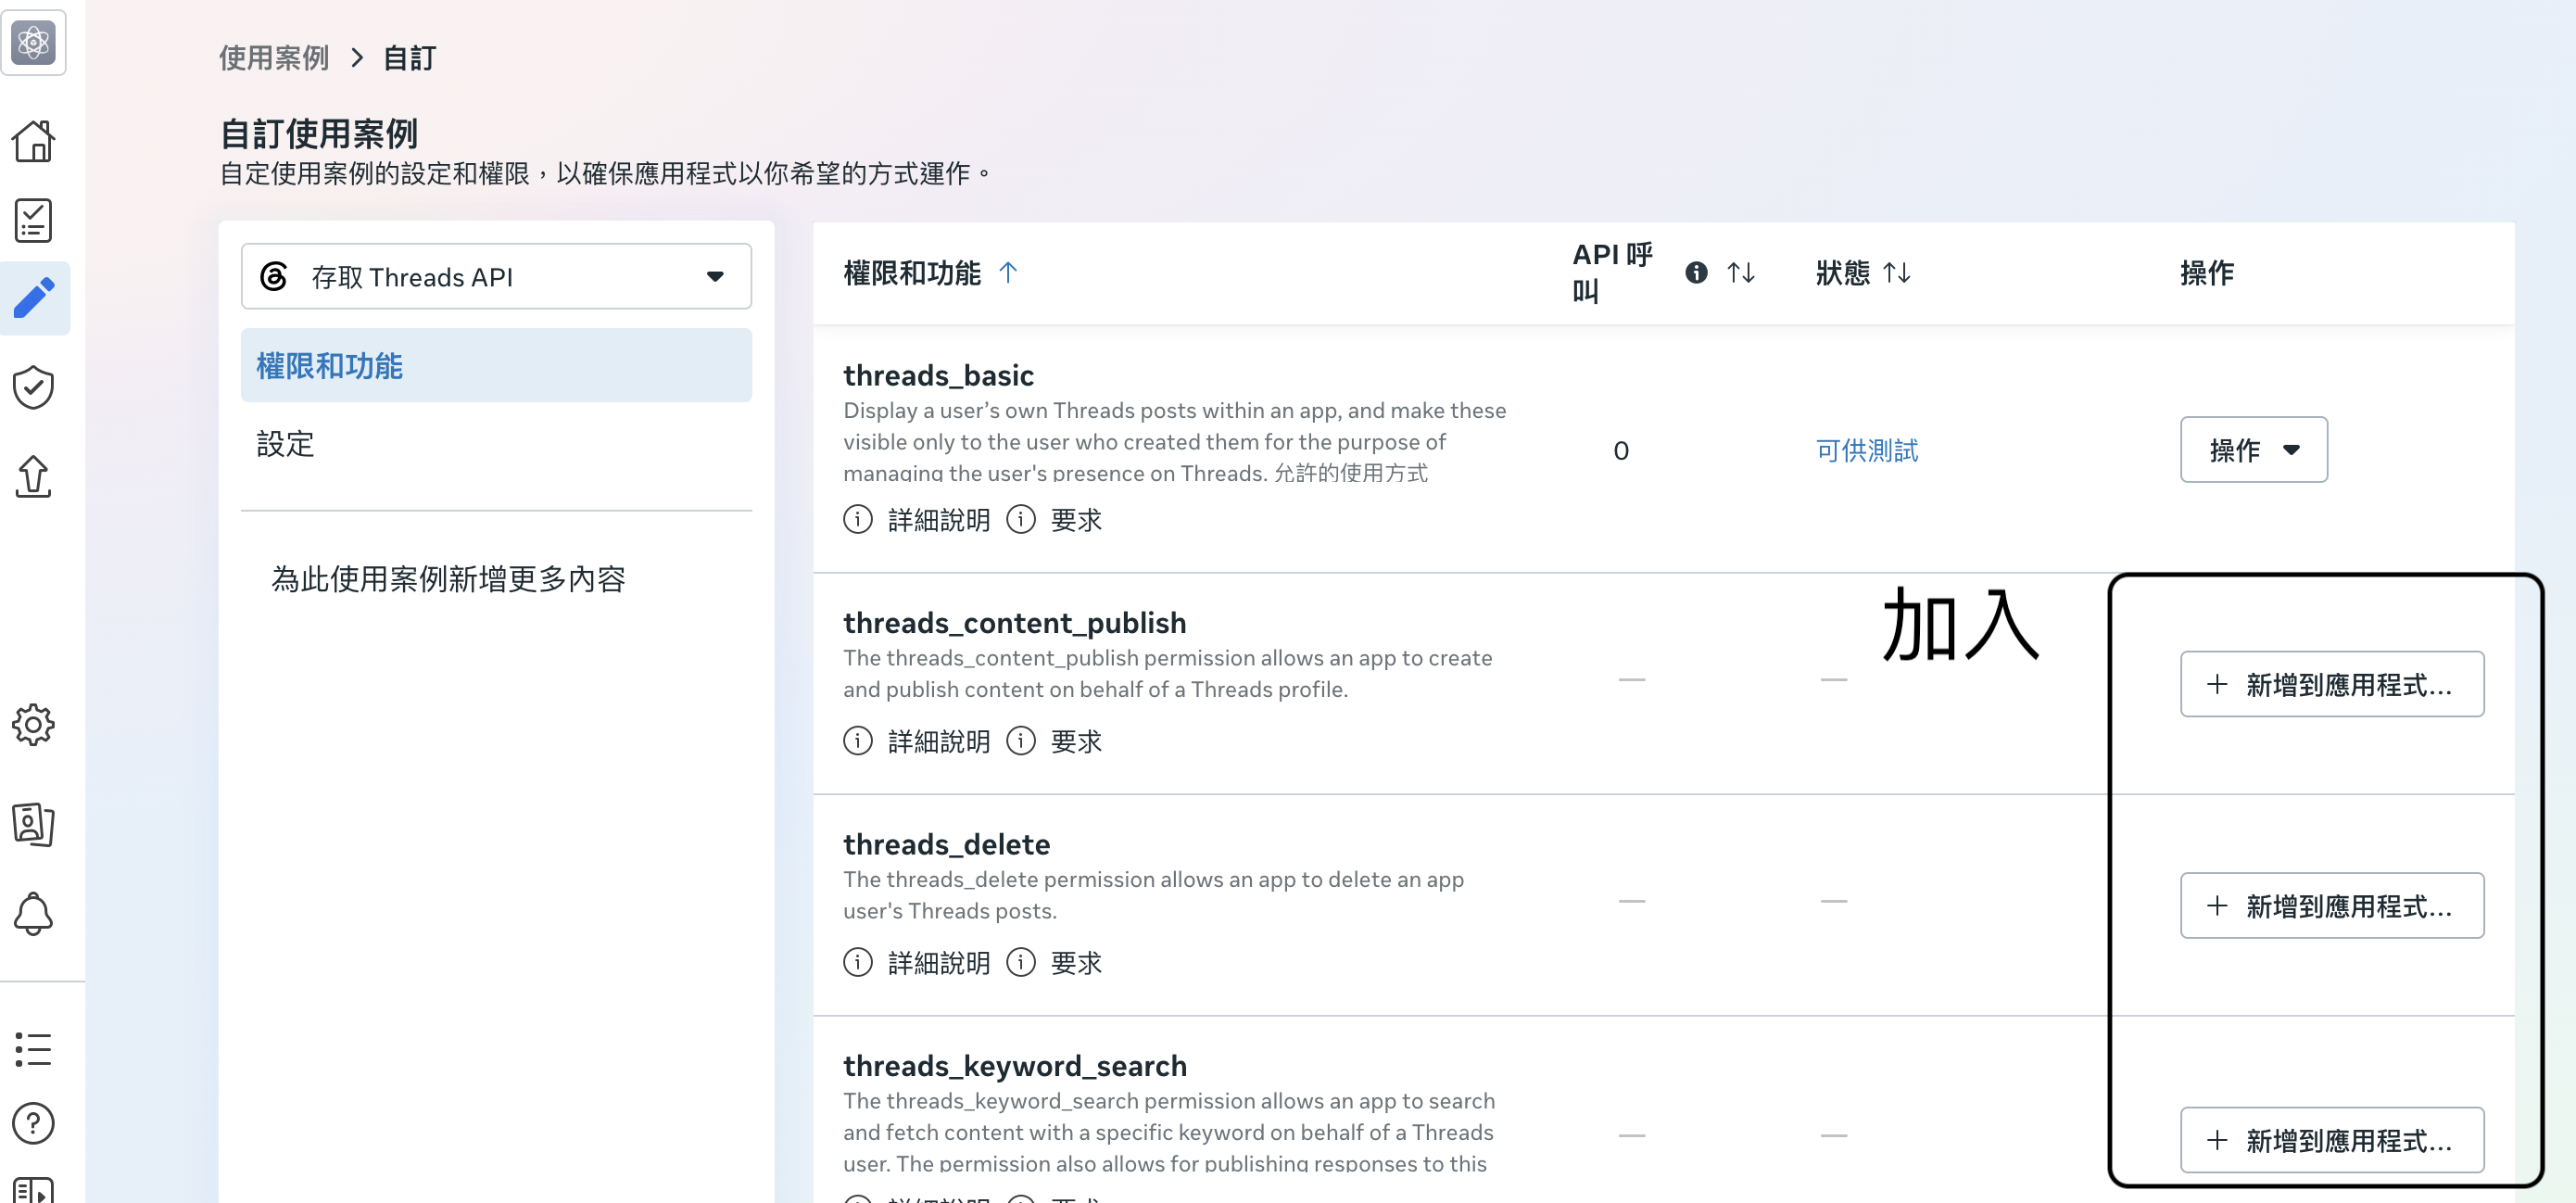
Task: Click 詳細說明 info icon for threads_content_publish
Action: coord(858,740)
